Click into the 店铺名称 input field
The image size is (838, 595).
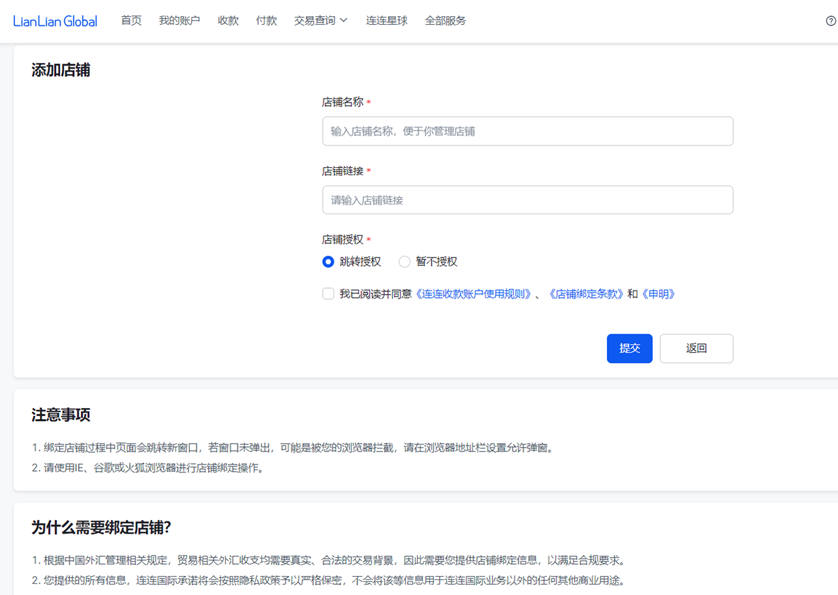[x=527, y=131]
